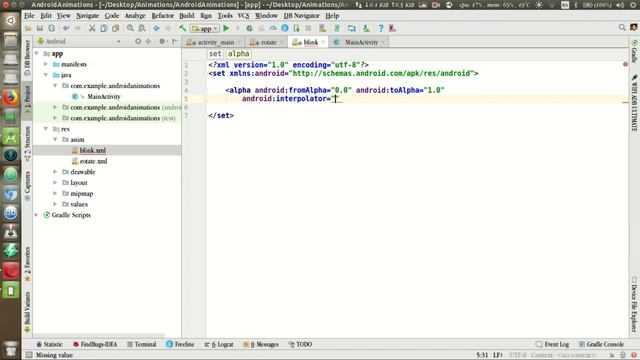This screenshot has height=360, width=640.
Task: Expand the drawable folder
Action: tap(55, 171)
